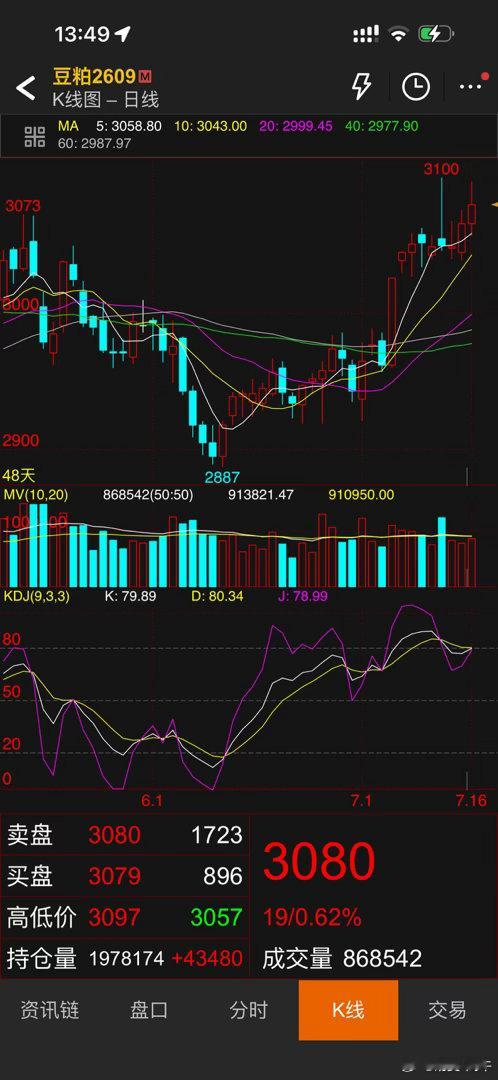
Task: Go back using the left chevron
Action: 25,88
